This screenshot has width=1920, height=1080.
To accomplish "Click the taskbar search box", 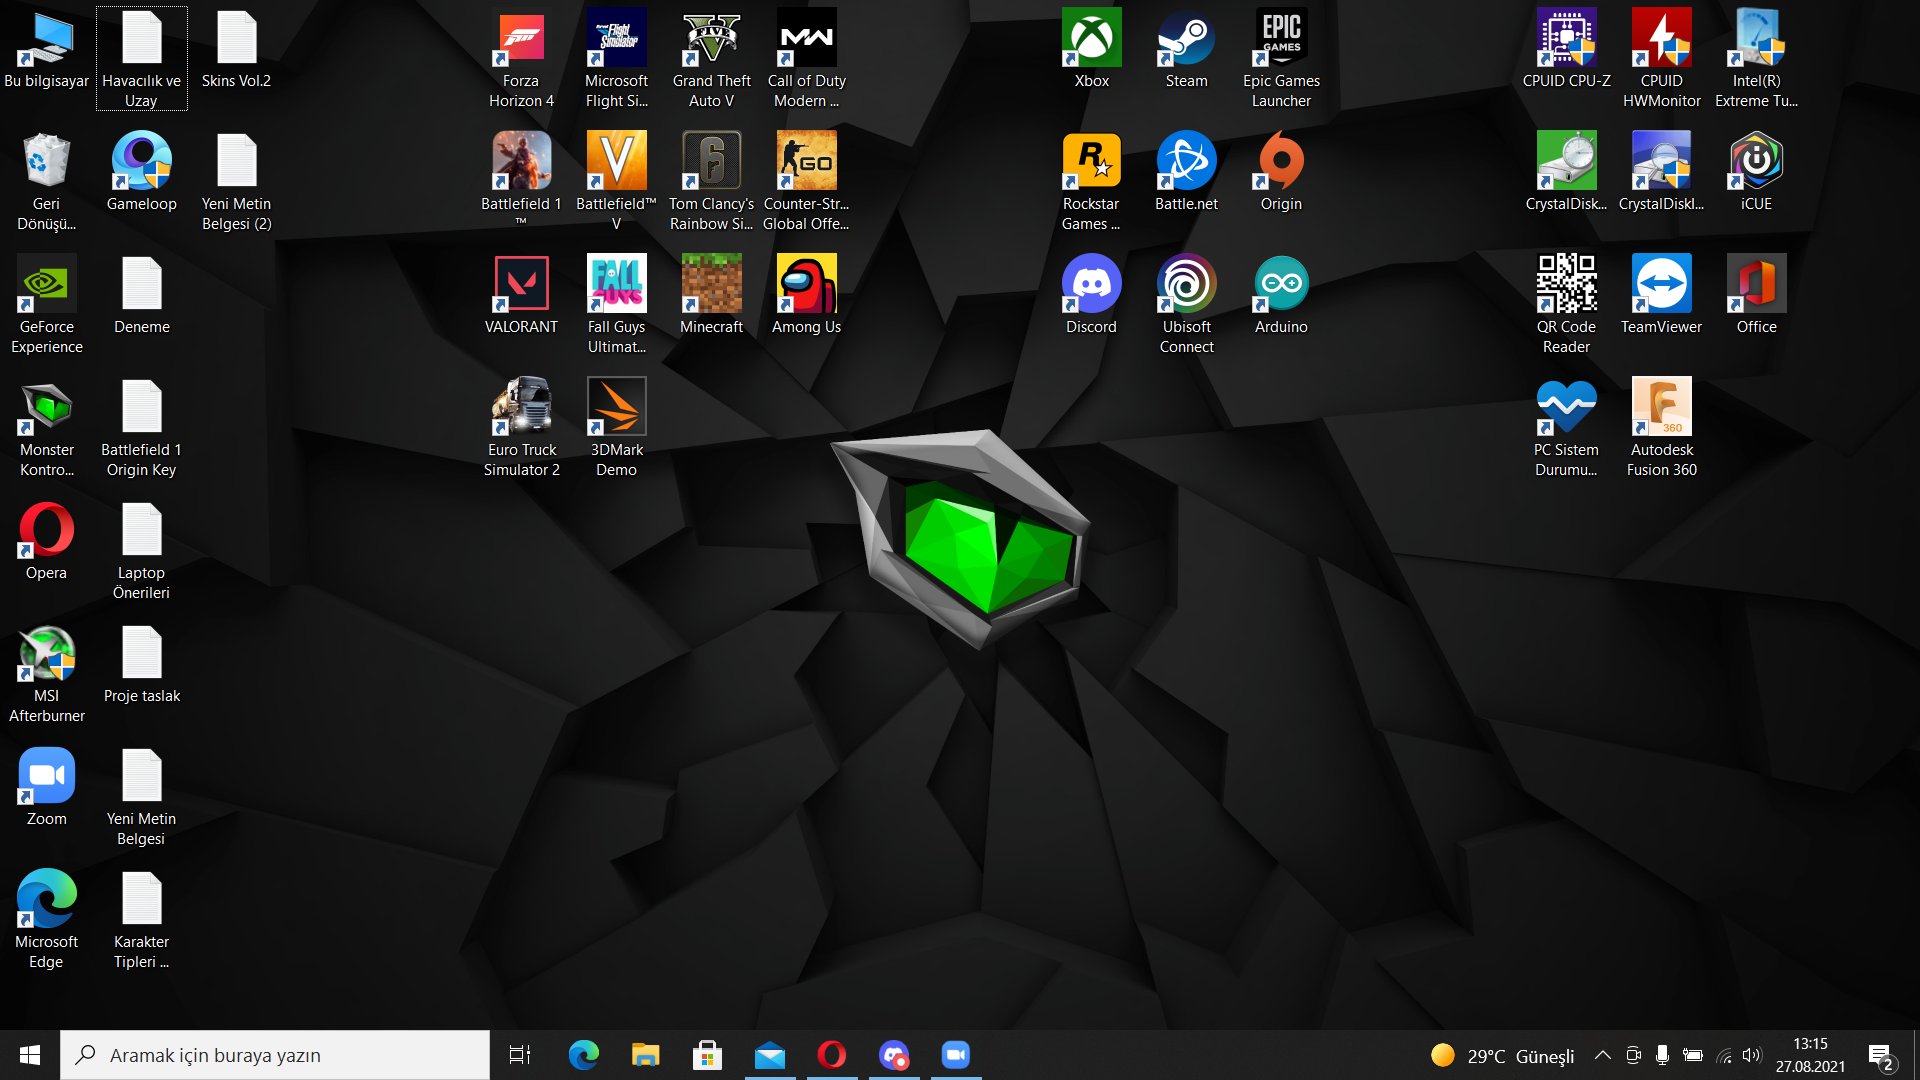I will coord(275,1054).
